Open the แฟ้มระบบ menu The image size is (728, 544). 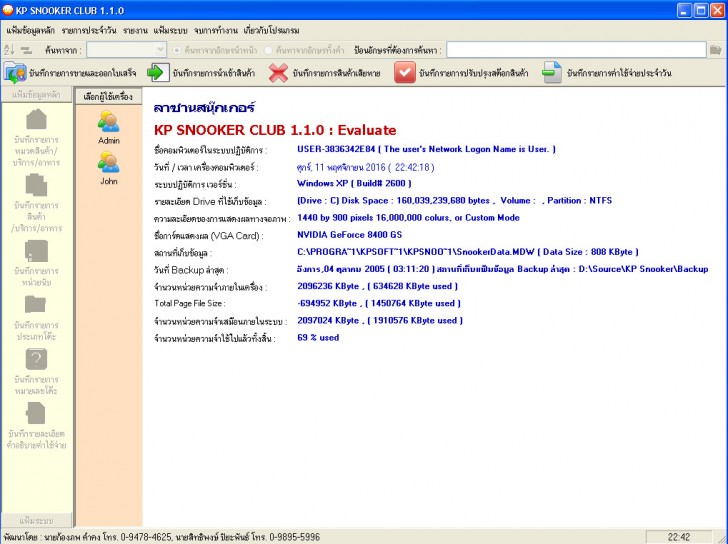click(x=170, y=31)
